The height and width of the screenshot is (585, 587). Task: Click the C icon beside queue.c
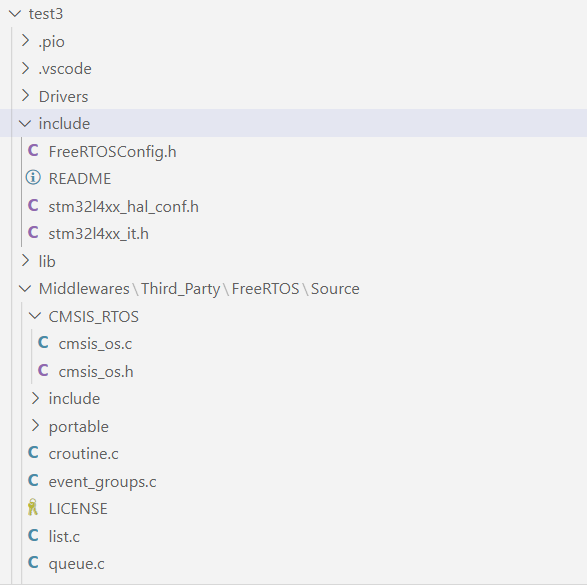pyautogui.click(x=33, y=563)
